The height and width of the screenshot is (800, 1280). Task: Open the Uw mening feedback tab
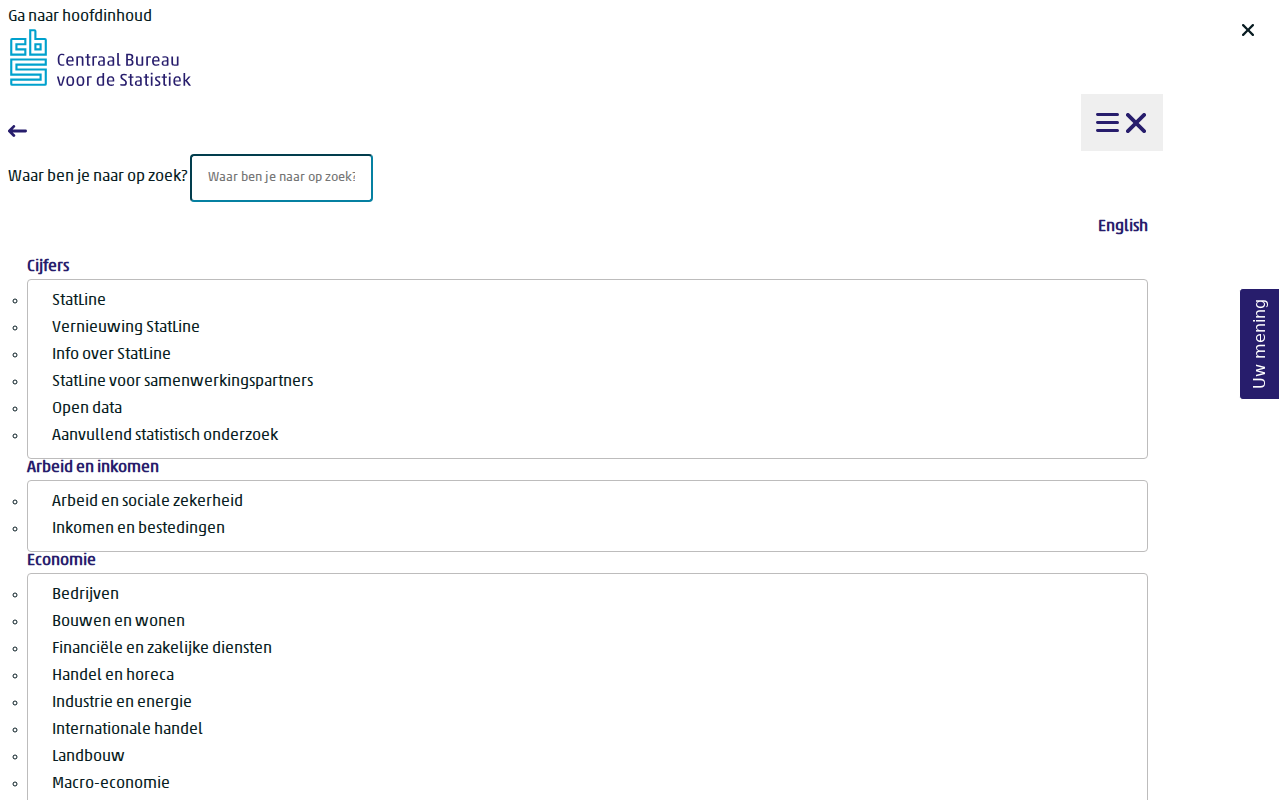[x=1259, y=344]
